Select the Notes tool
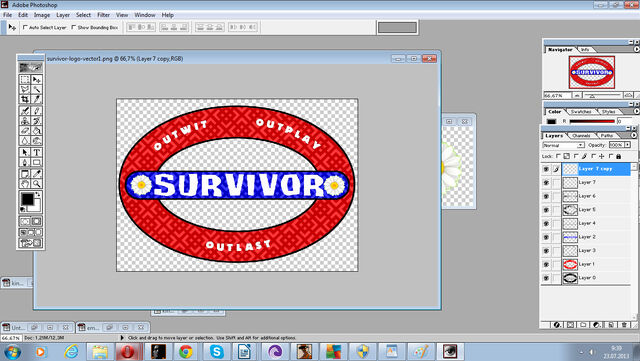Viewport: 640px width, 361px height. (x=25, y=174)
